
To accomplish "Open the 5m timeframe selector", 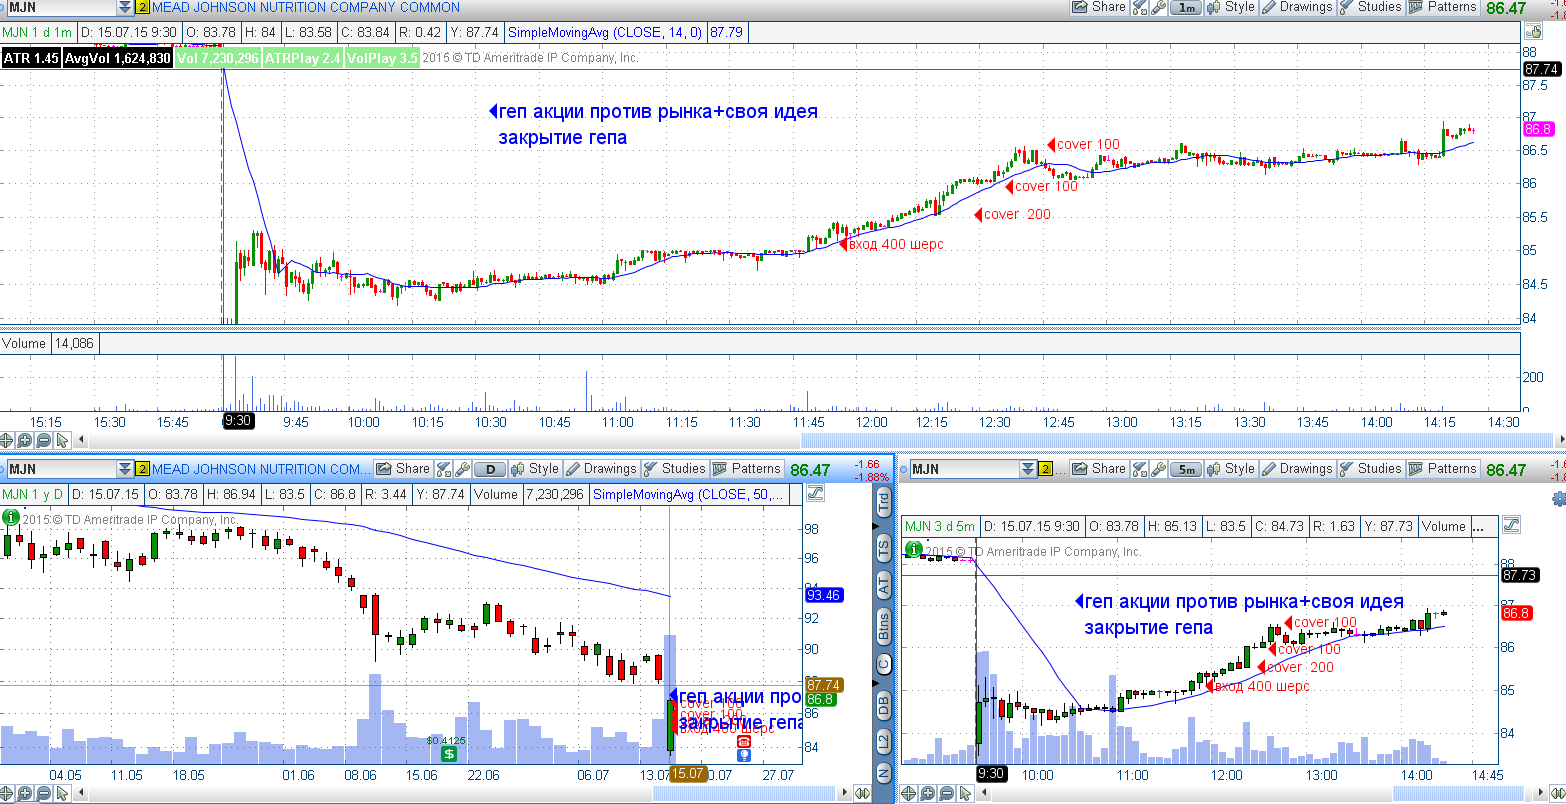I will pos(1186,468).
